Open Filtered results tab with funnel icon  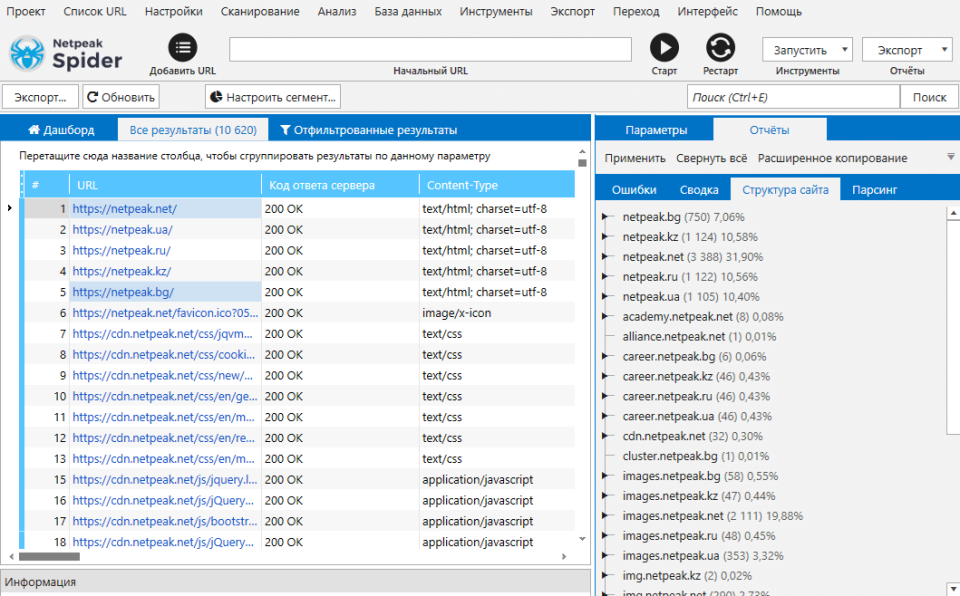point(368,130)
